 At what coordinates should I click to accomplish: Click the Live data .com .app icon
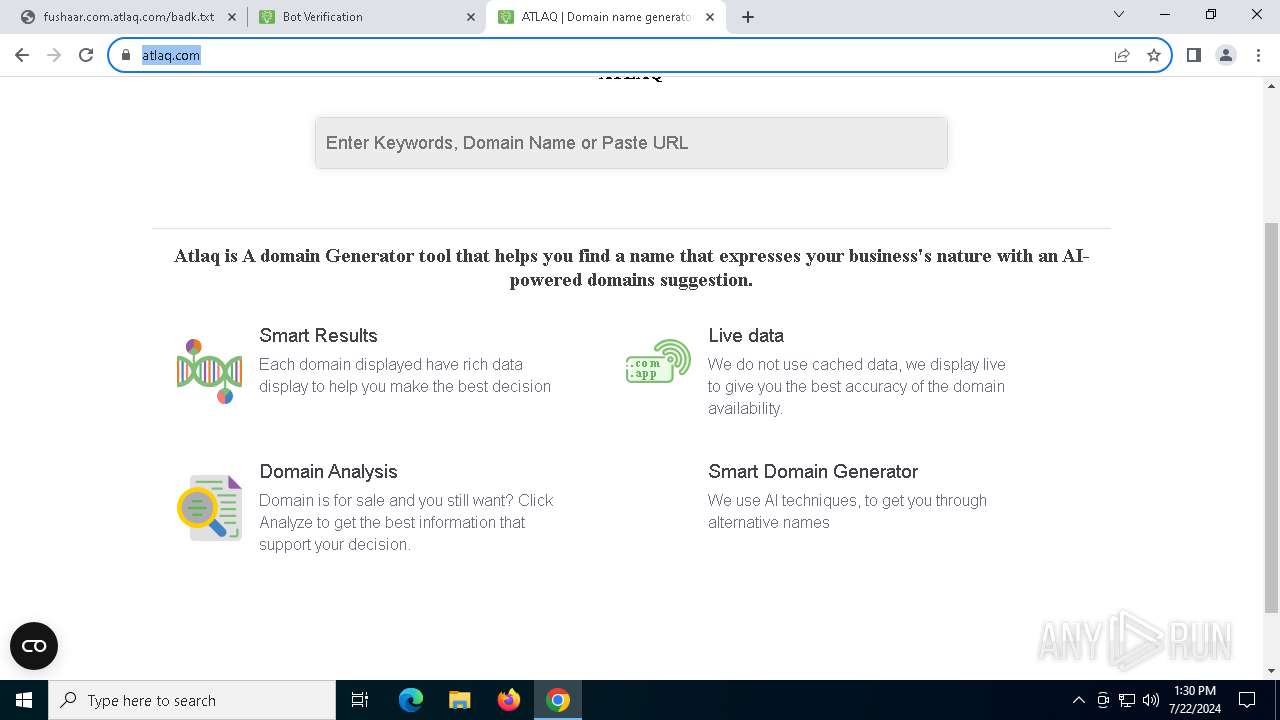[658, 361]
